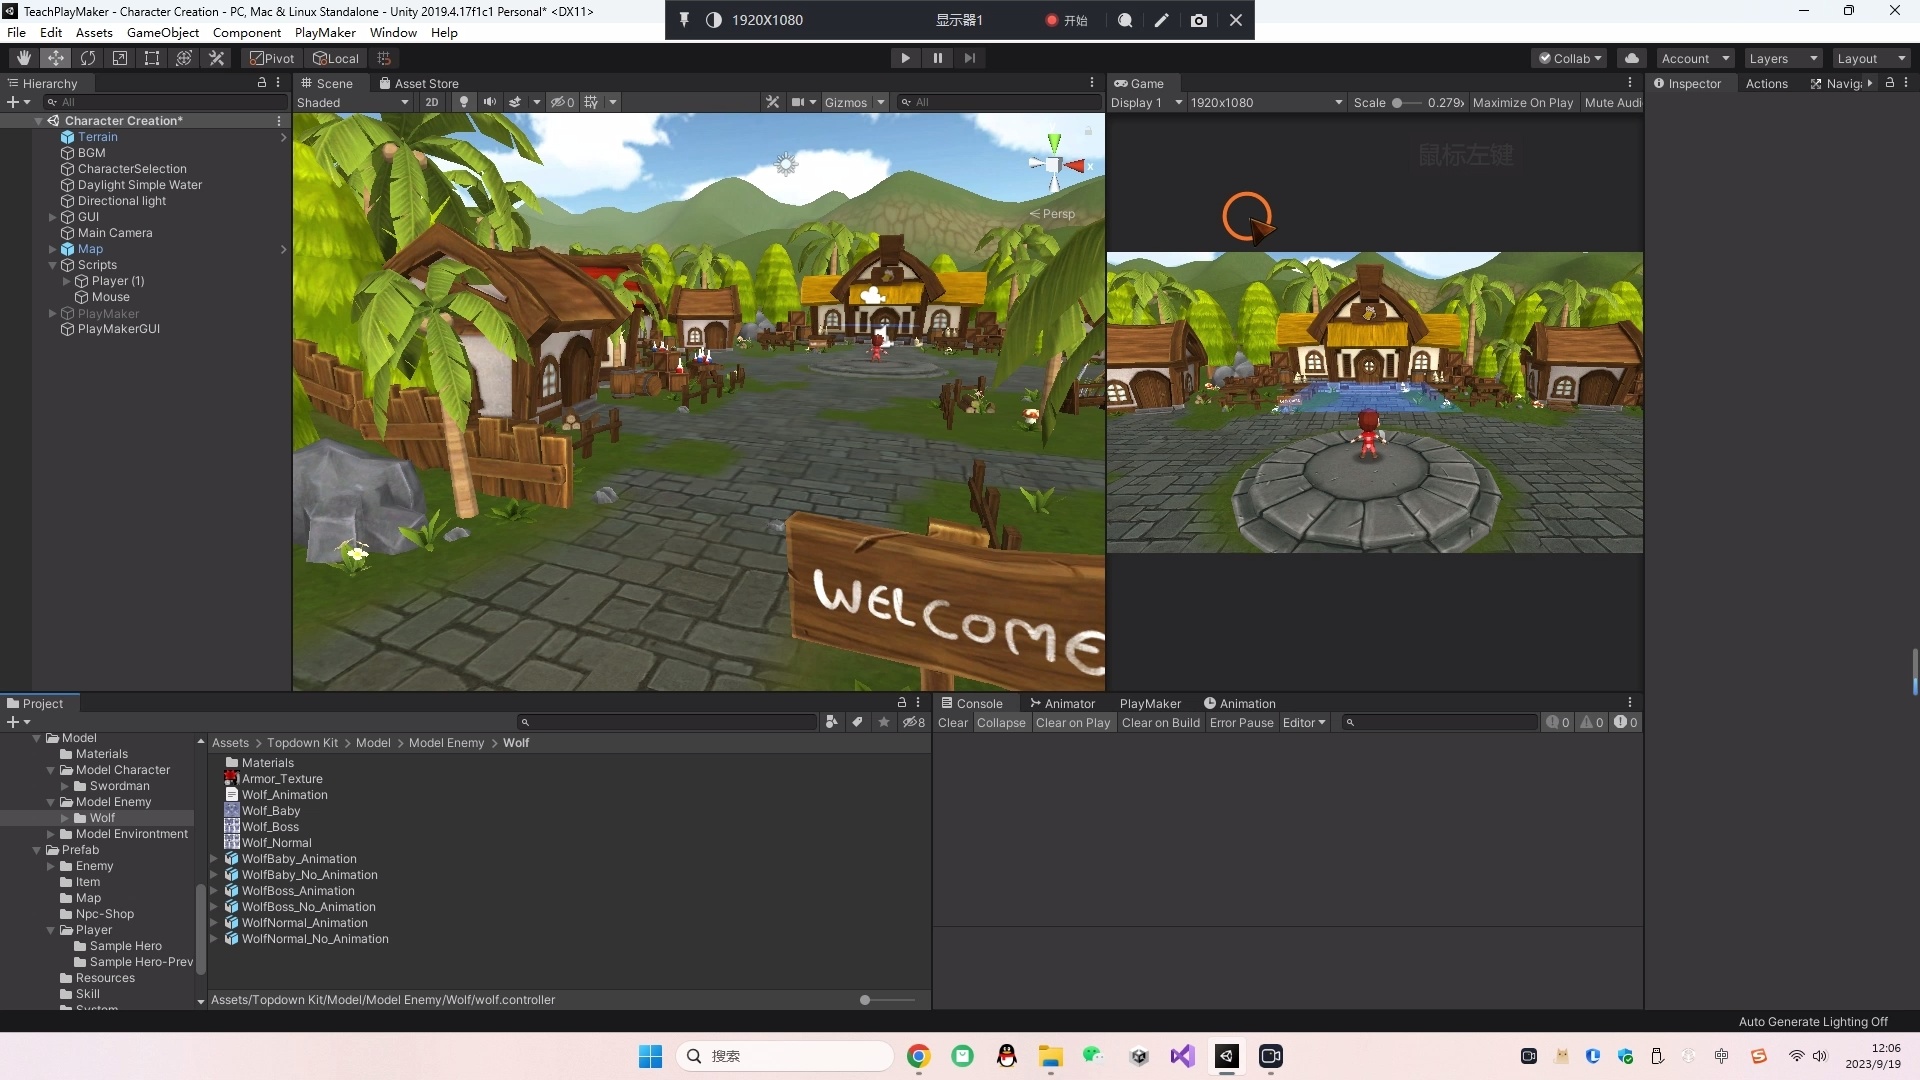
Task: Select the Move tool in the toolbar
Action: click(x=55, y=57)
